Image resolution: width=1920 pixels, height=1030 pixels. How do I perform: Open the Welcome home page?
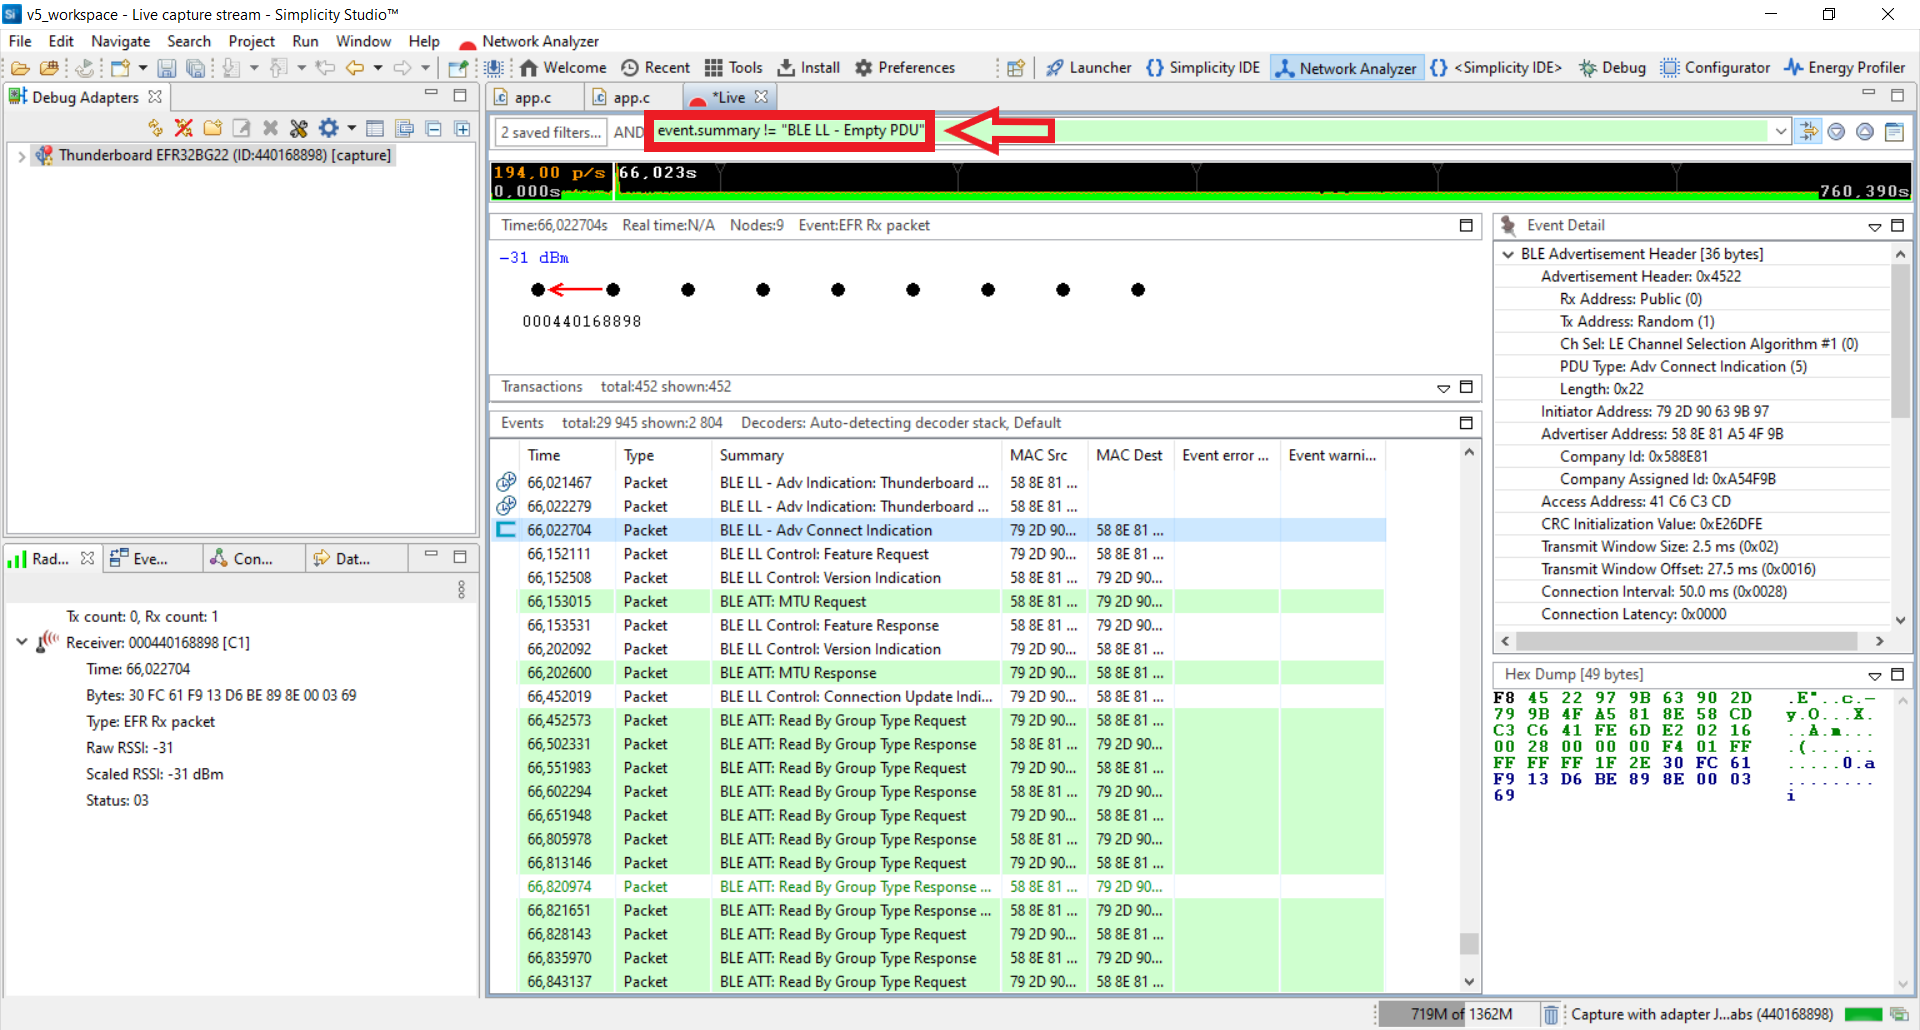(563, 68)
